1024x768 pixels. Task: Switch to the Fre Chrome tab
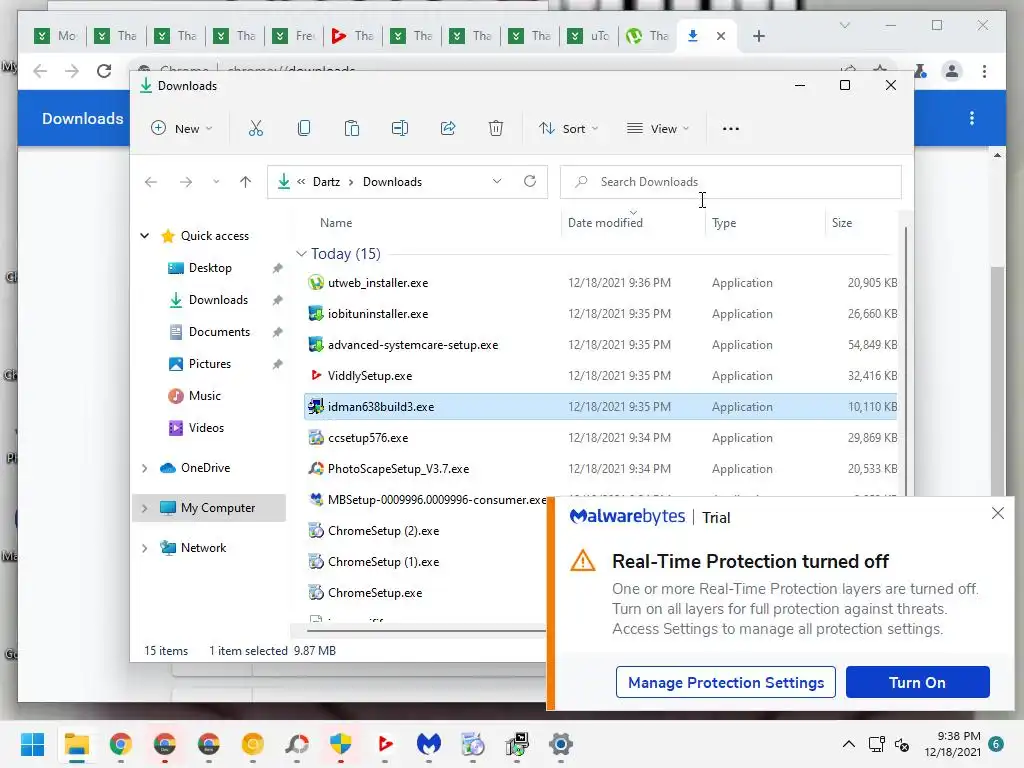(295, 36)
